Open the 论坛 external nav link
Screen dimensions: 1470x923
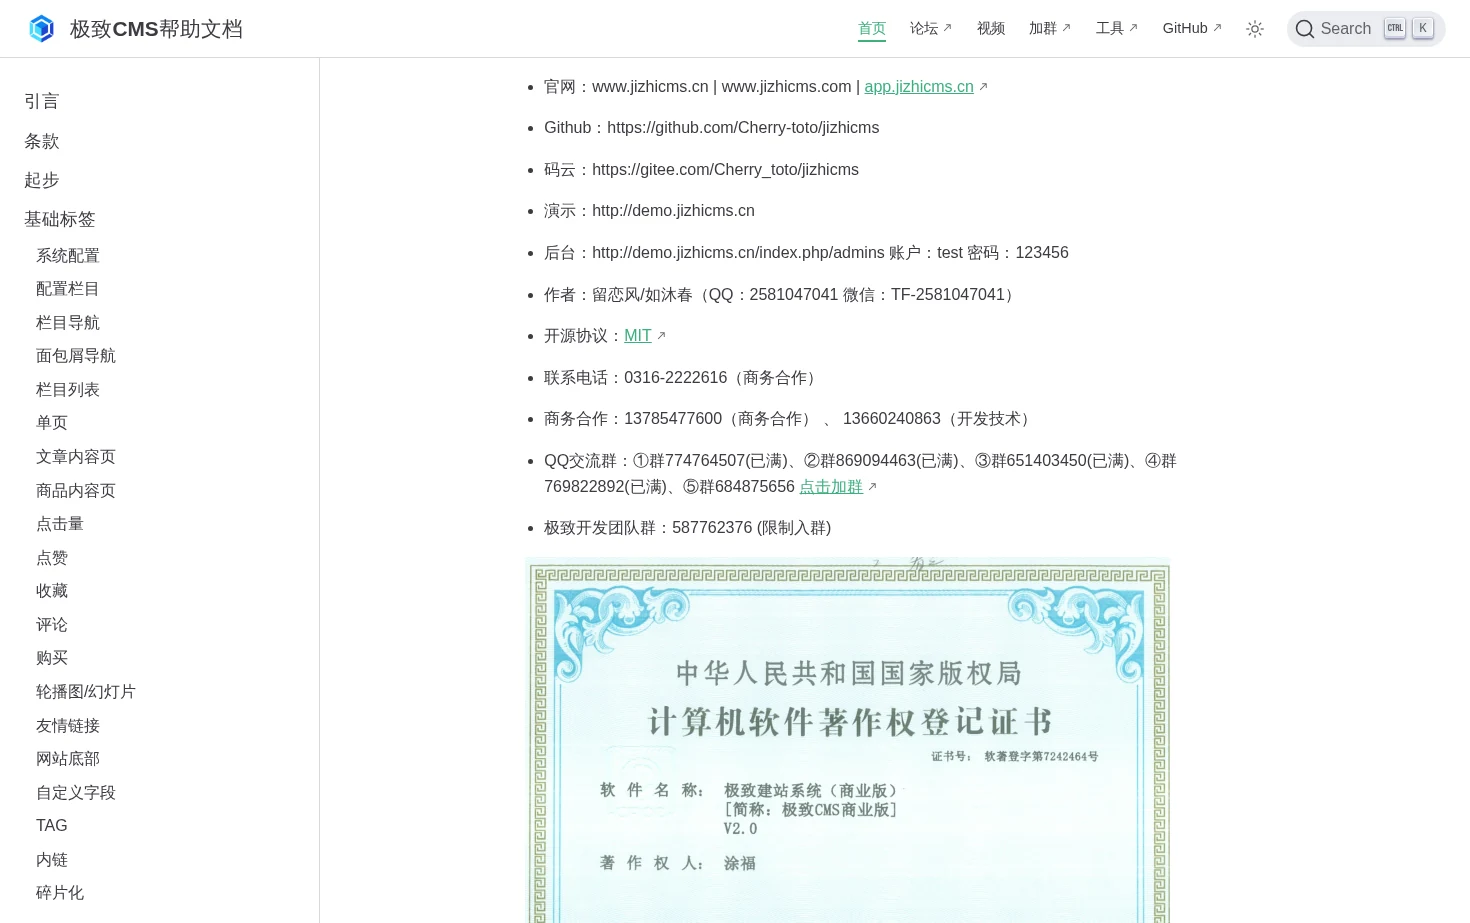(931, 28)
